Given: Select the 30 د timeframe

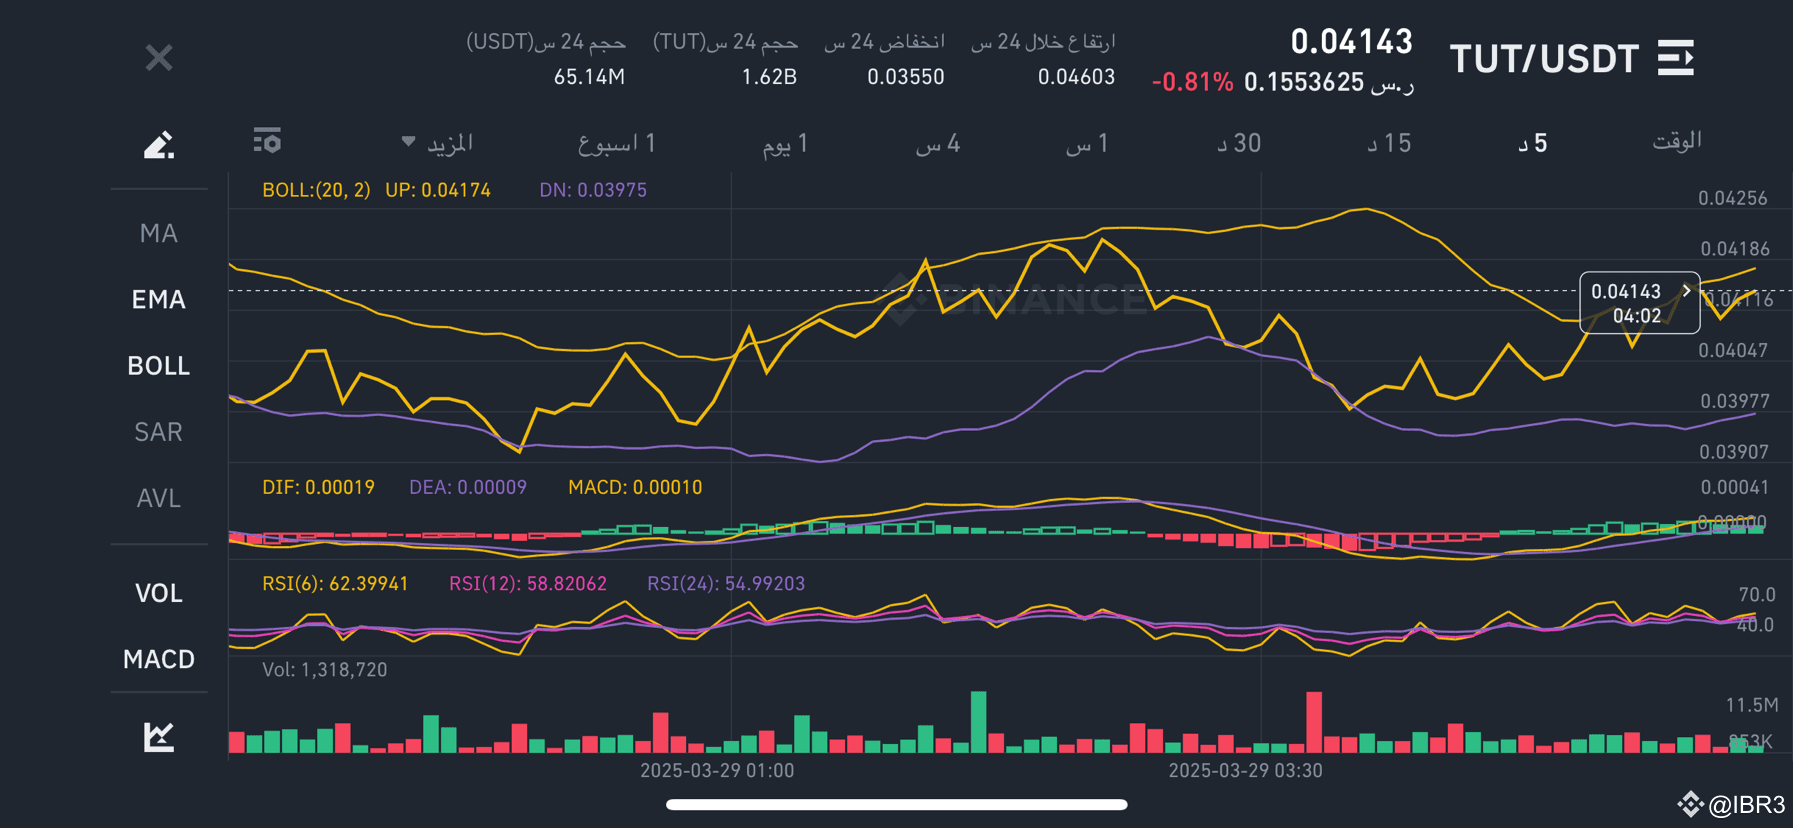Looking at the screenshot, I should click(1239, 143).
